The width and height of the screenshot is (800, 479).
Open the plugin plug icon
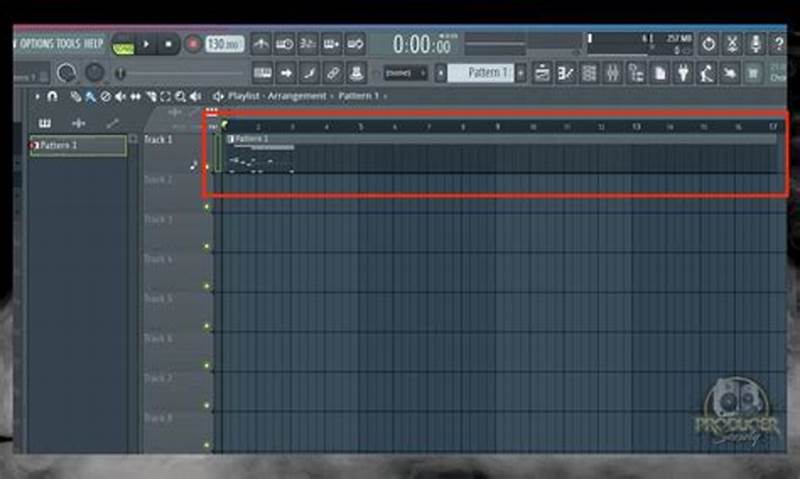pyautogui.click(x=683, y=73)
